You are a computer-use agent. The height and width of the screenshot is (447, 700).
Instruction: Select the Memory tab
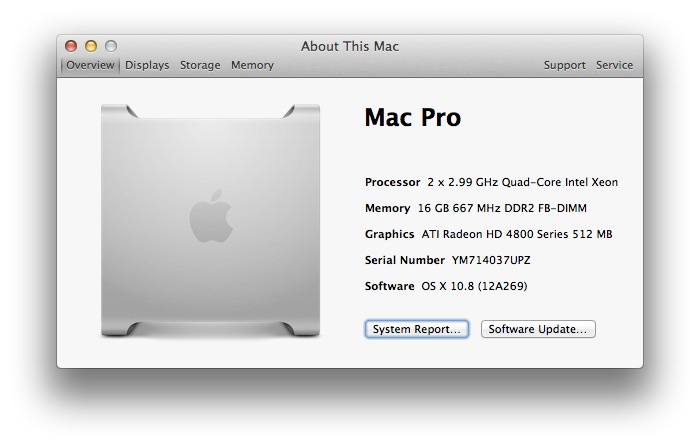[x=252, y=65]
